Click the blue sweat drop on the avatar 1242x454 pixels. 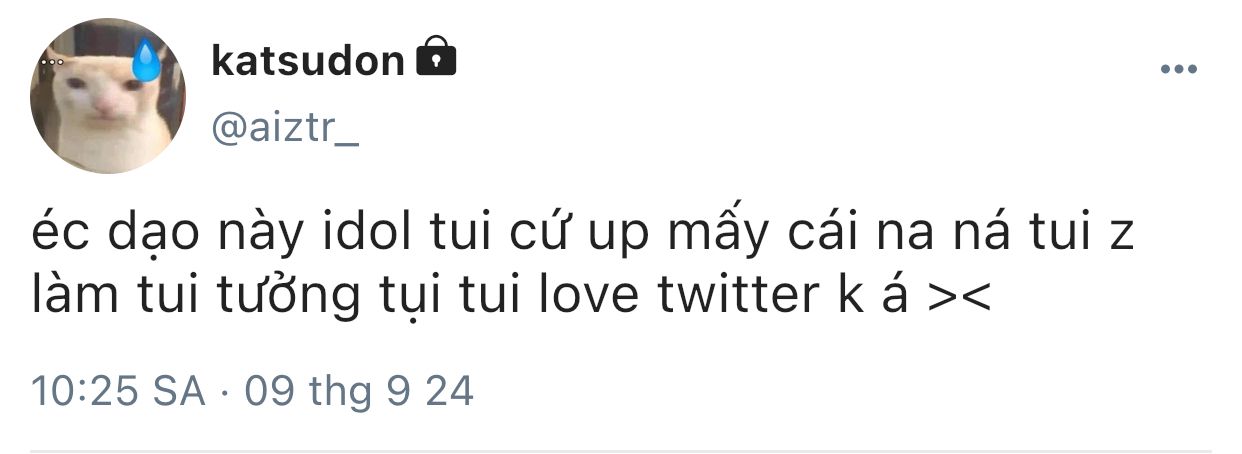point(146,62)
